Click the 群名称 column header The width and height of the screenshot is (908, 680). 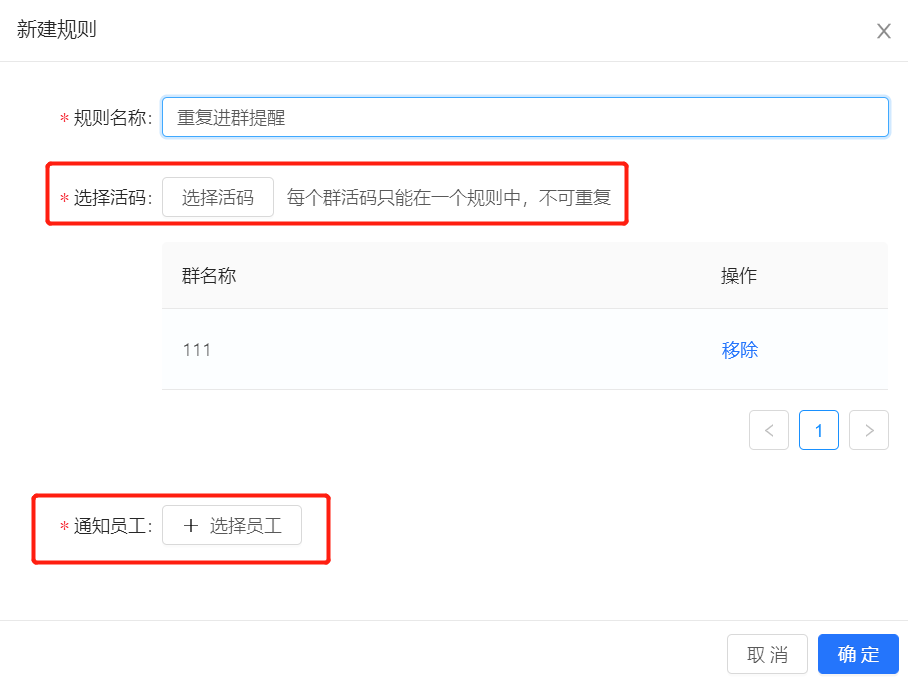coord(209,276)
